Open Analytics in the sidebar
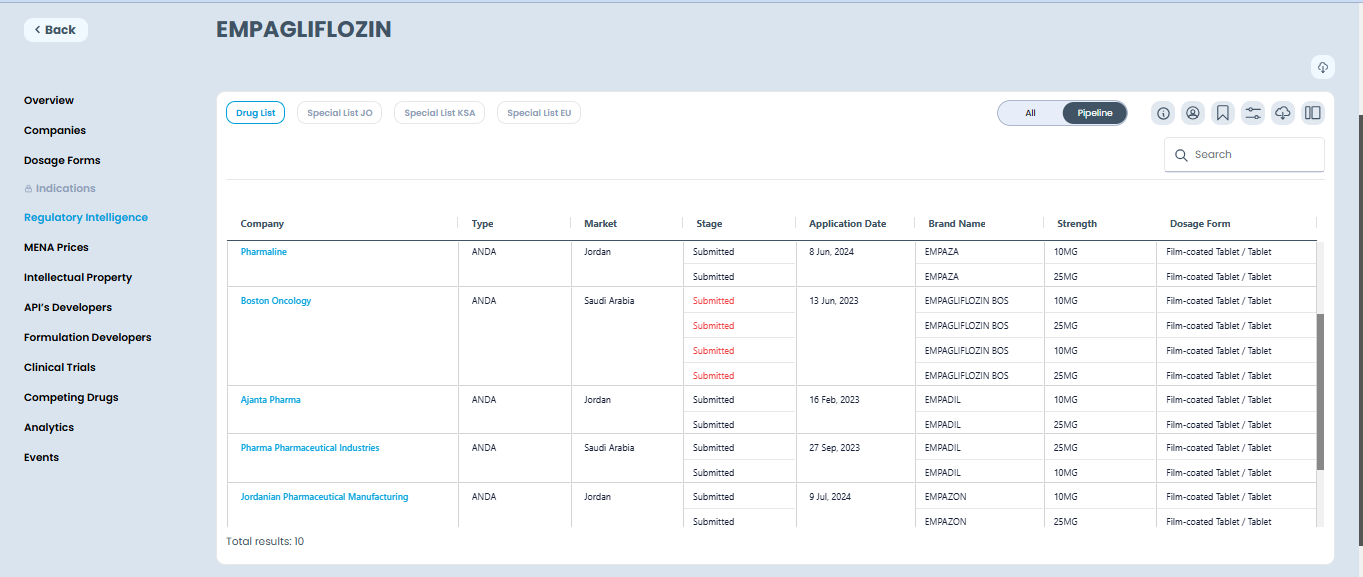 click(49, 427)
